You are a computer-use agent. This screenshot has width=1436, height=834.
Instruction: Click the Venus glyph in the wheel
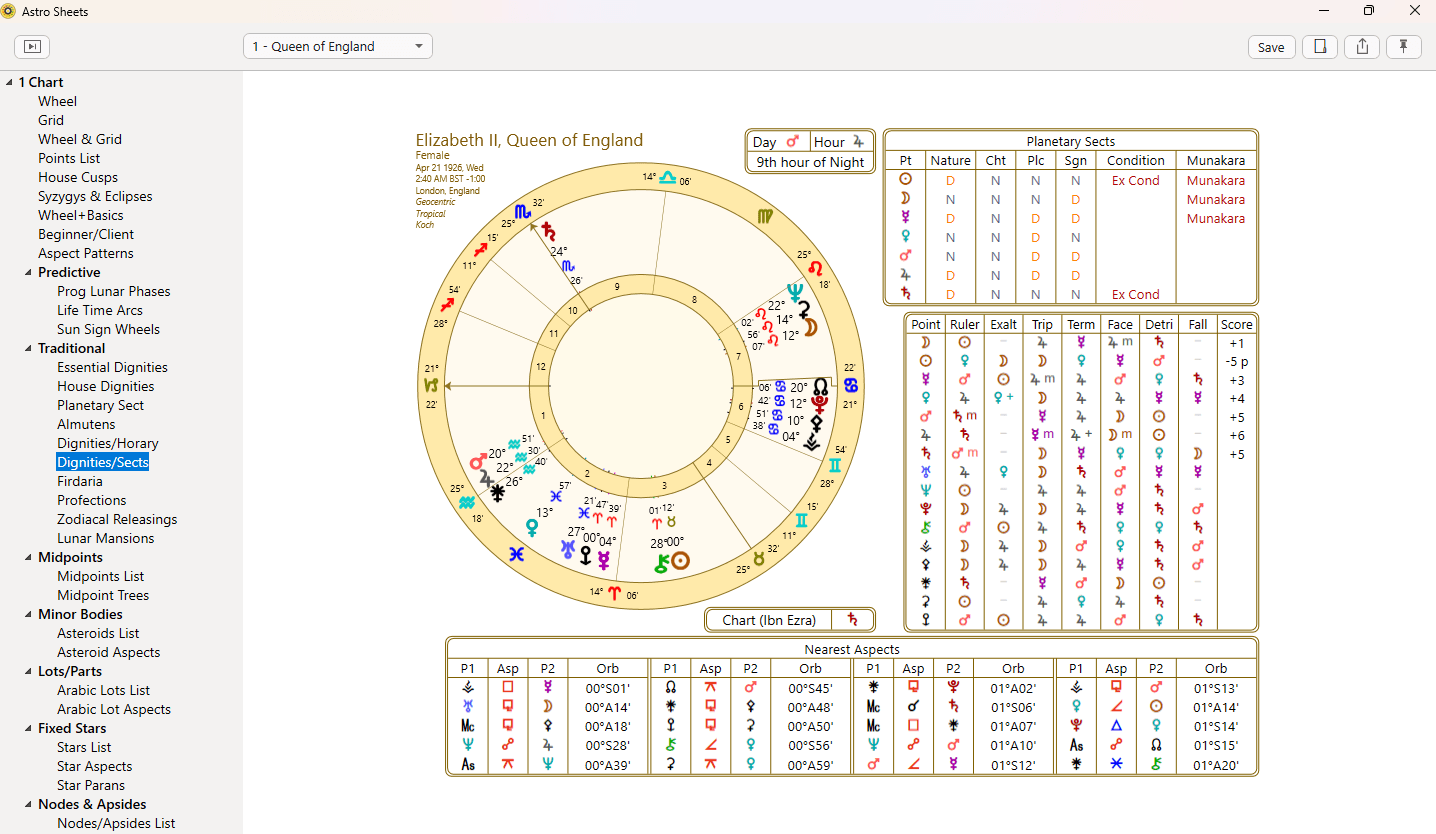click(x=533, y=528)
